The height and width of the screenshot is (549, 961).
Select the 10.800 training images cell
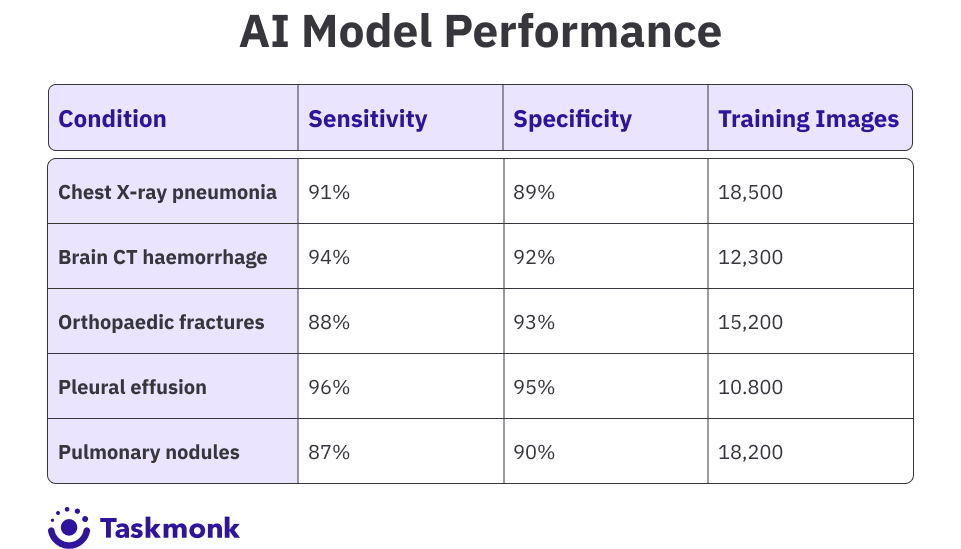pyautogui.click(x=810, y=386)
